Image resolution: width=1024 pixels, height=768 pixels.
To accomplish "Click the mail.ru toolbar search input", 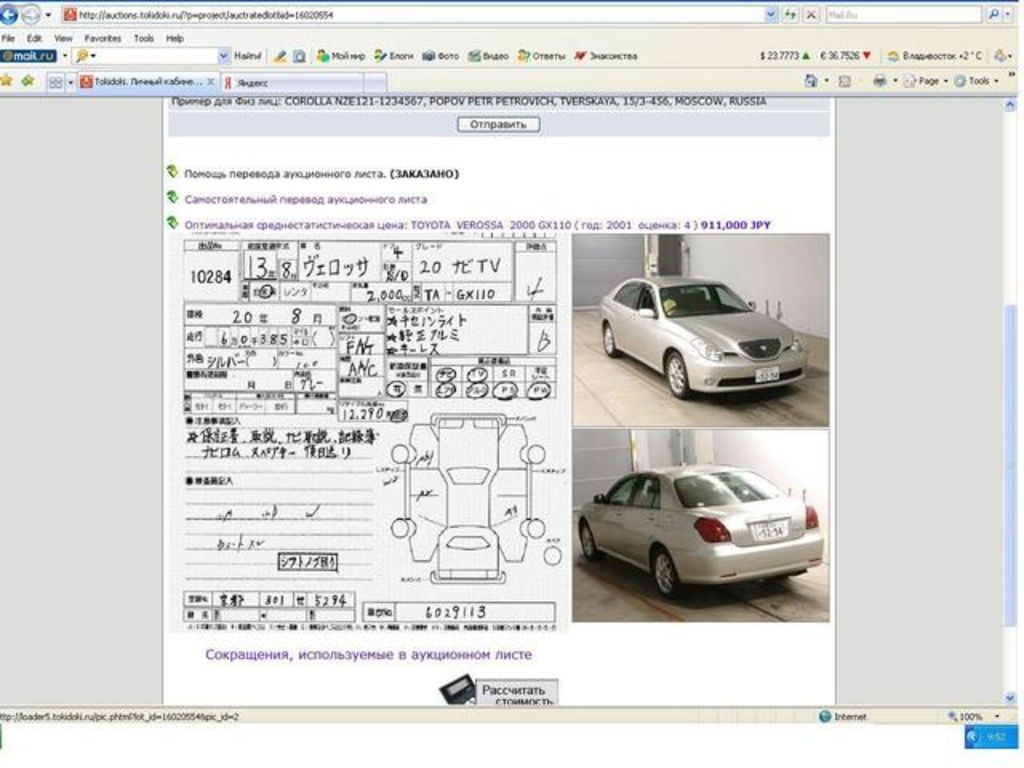I will tap(152, 56).
